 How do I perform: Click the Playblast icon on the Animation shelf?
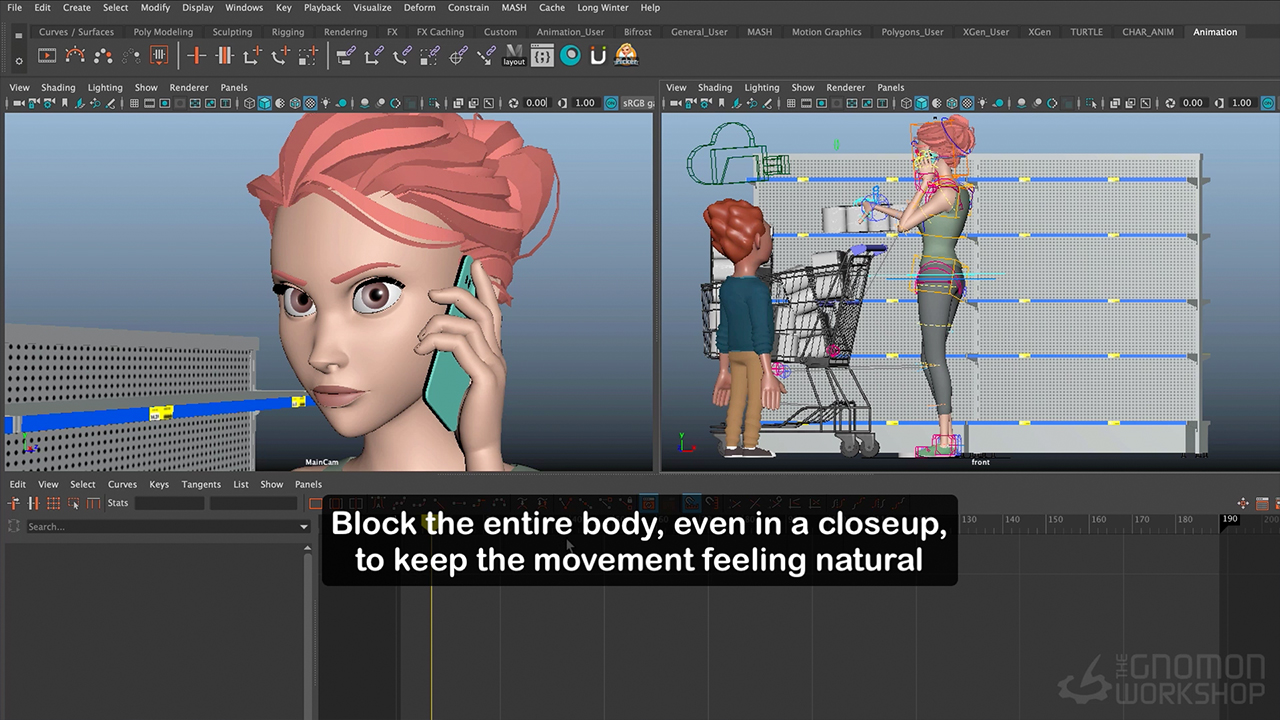(47, 56)
